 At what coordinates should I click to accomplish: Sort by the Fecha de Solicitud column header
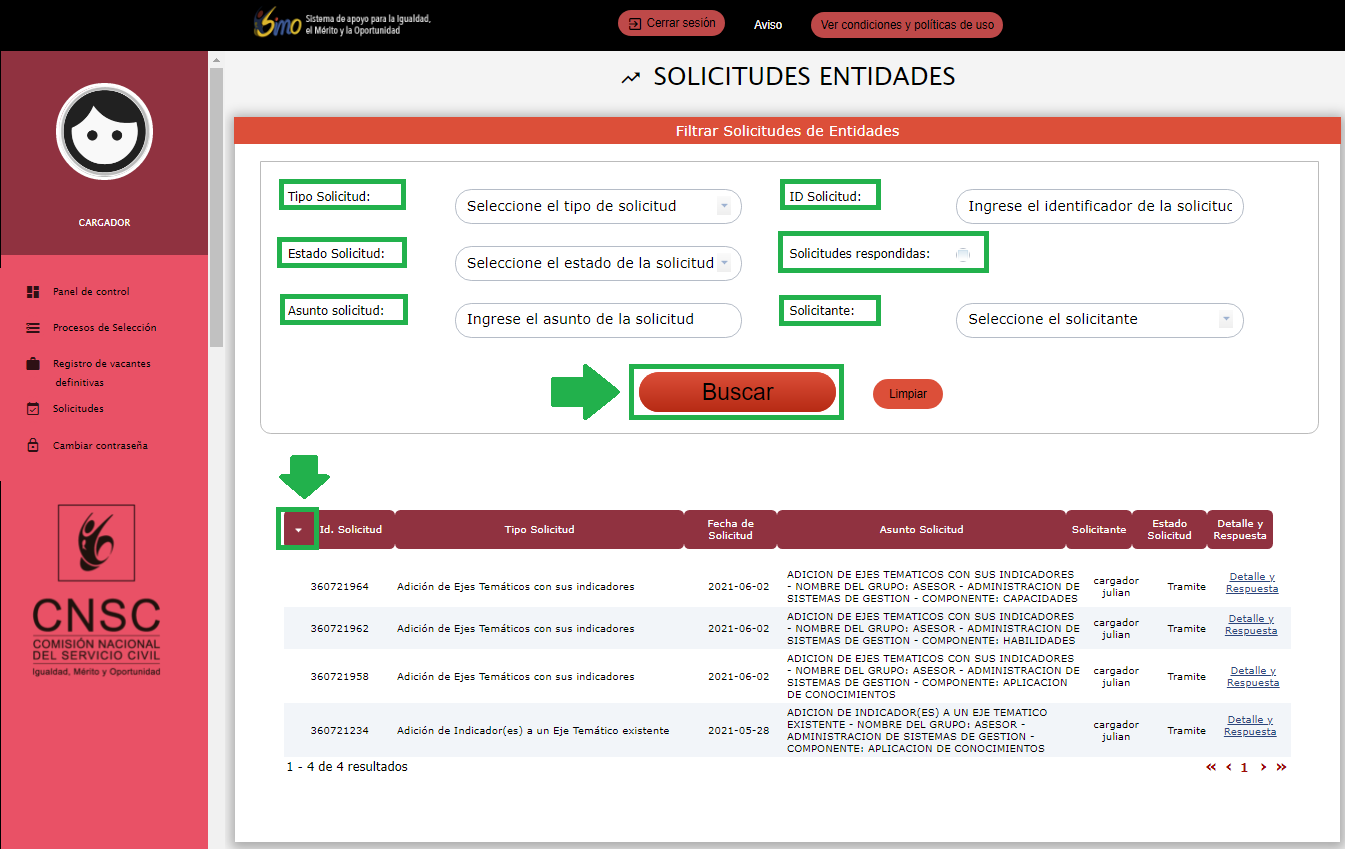(x=730, y=530)
